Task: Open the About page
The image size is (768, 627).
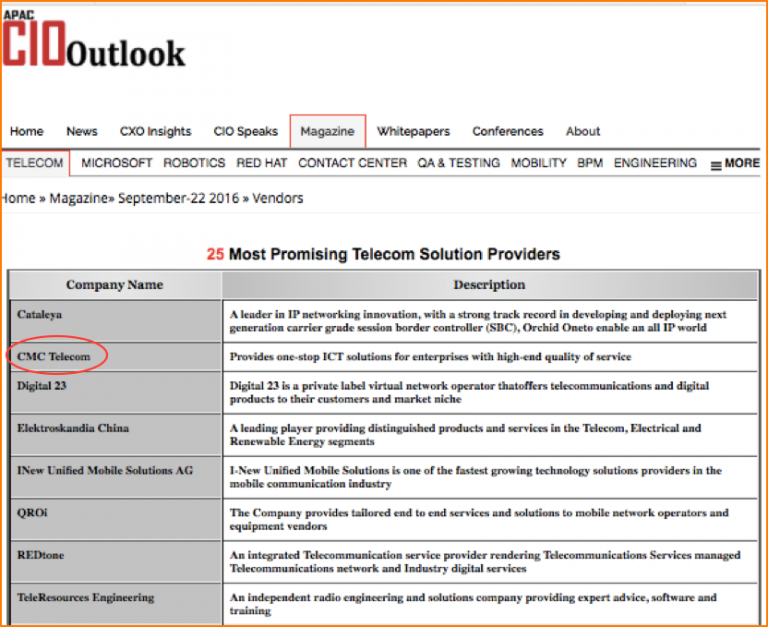Action: (x=583, y=131)
